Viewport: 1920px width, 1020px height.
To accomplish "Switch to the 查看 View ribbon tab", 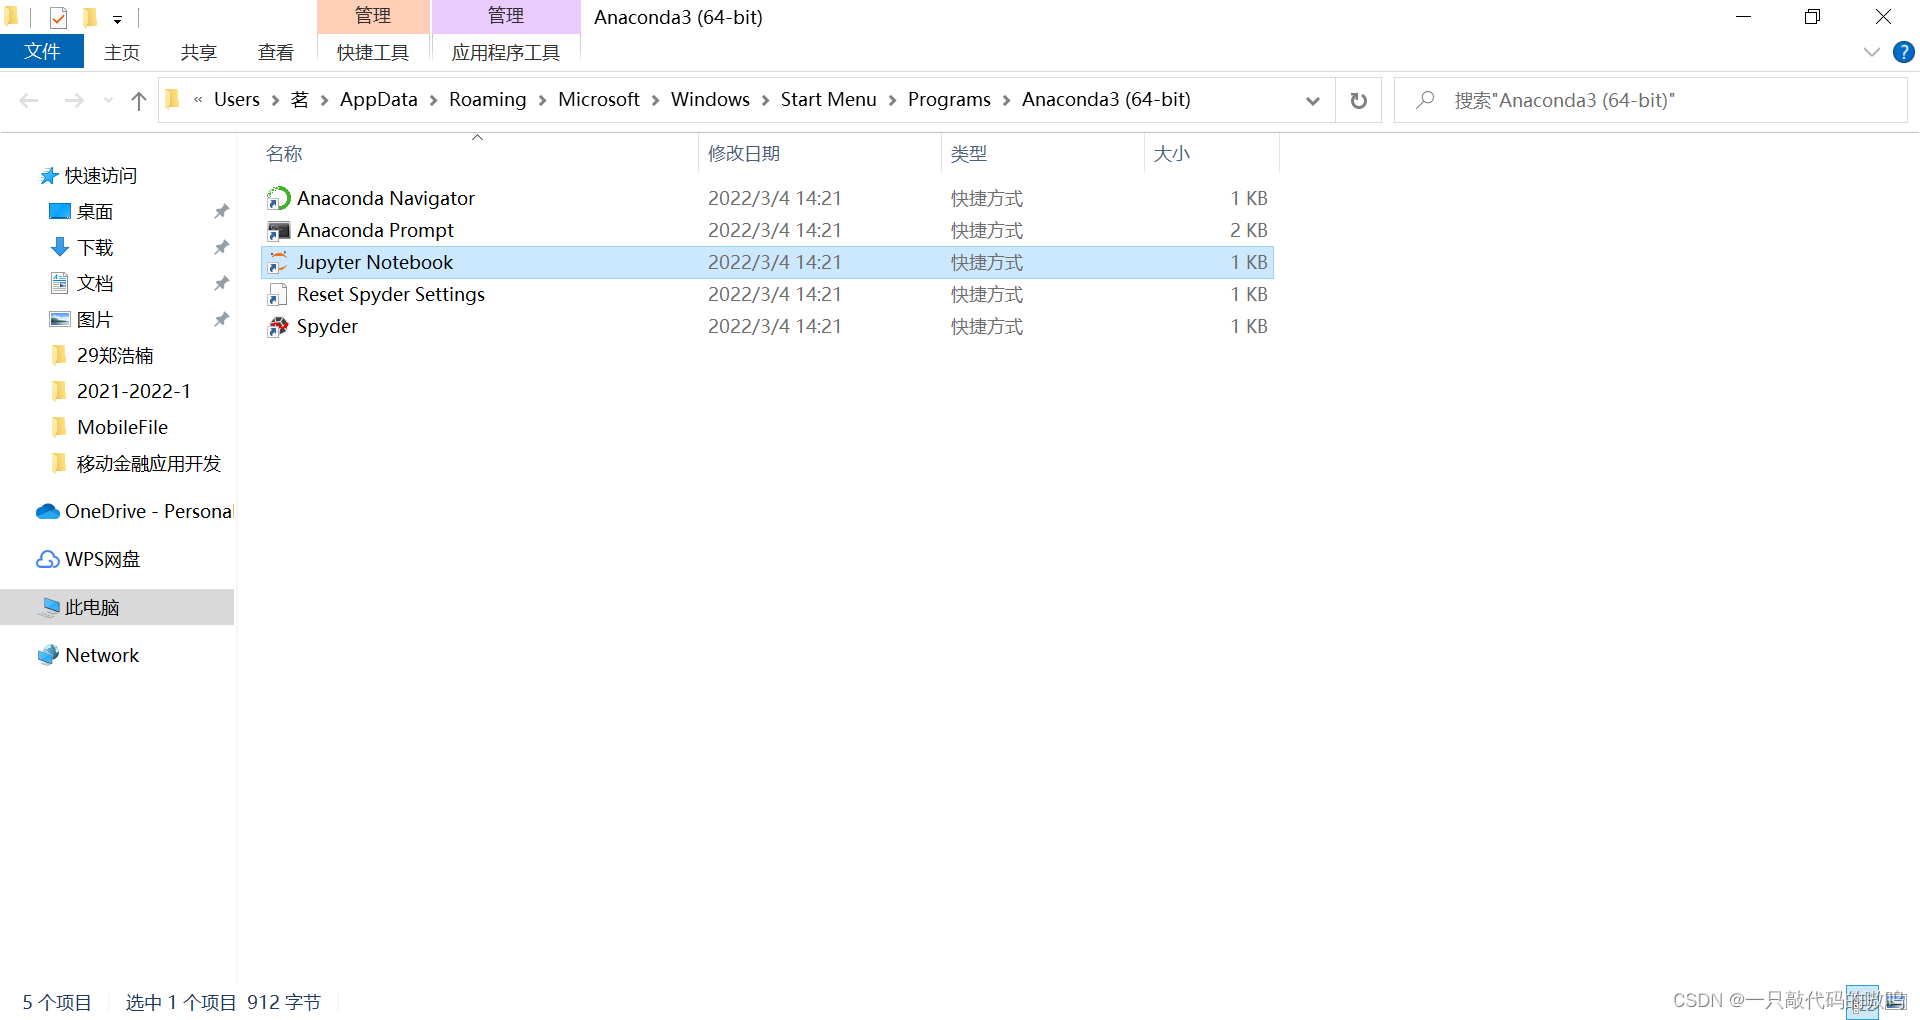I will click(x=276, y=52).
